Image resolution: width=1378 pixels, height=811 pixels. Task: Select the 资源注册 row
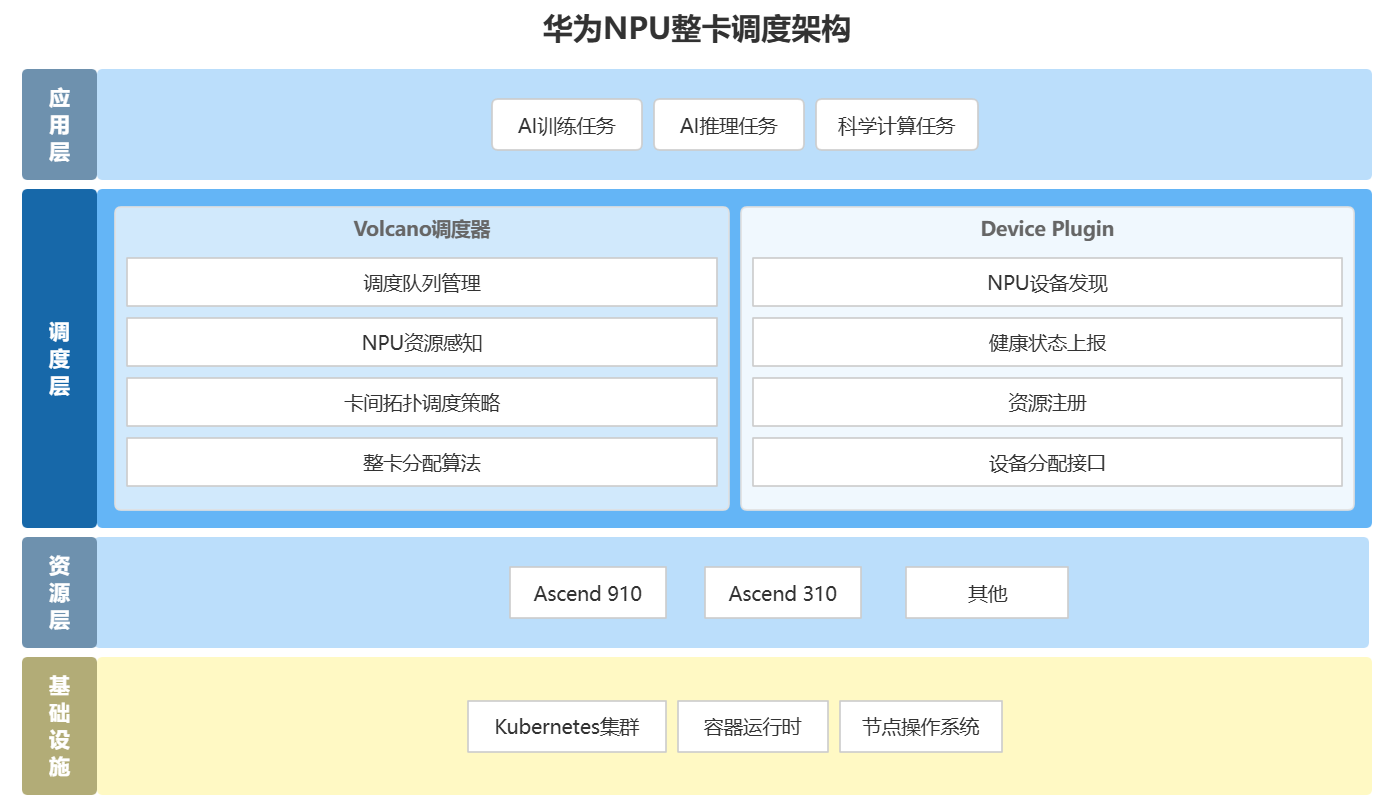click(x=1047, y=402)
